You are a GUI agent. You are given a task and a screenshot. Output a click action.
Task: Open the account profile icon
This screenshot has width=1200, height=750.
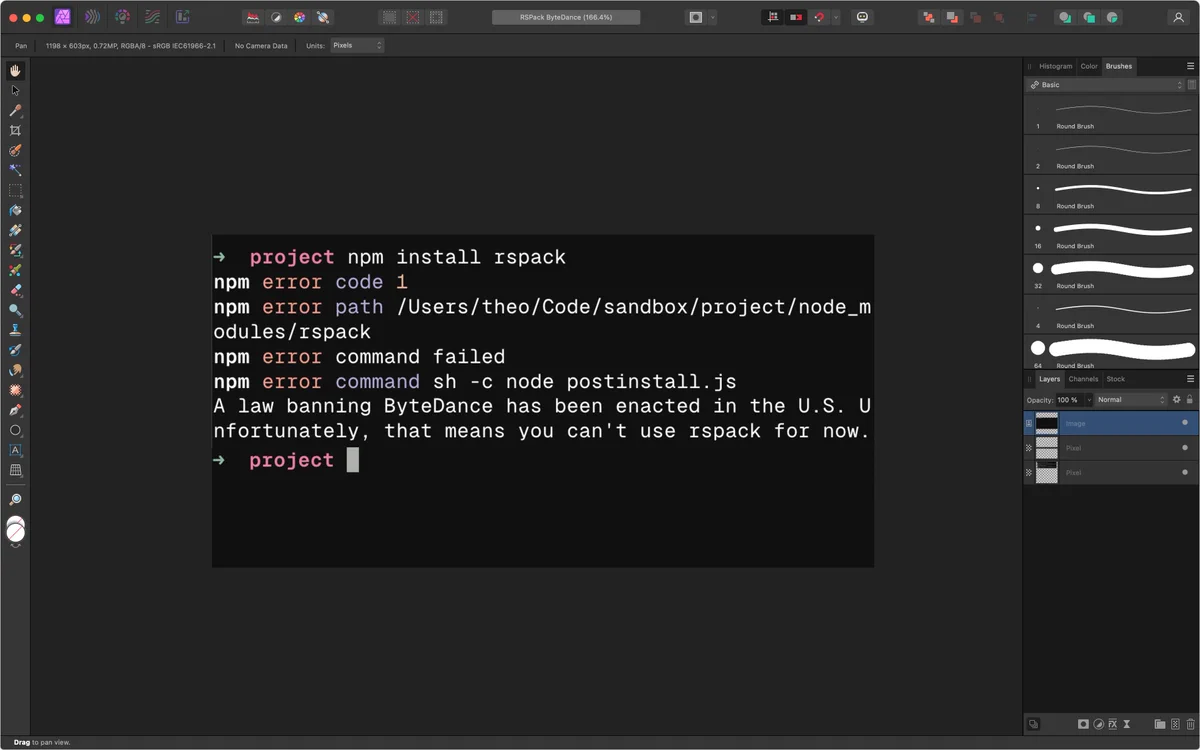point(1178,17)
